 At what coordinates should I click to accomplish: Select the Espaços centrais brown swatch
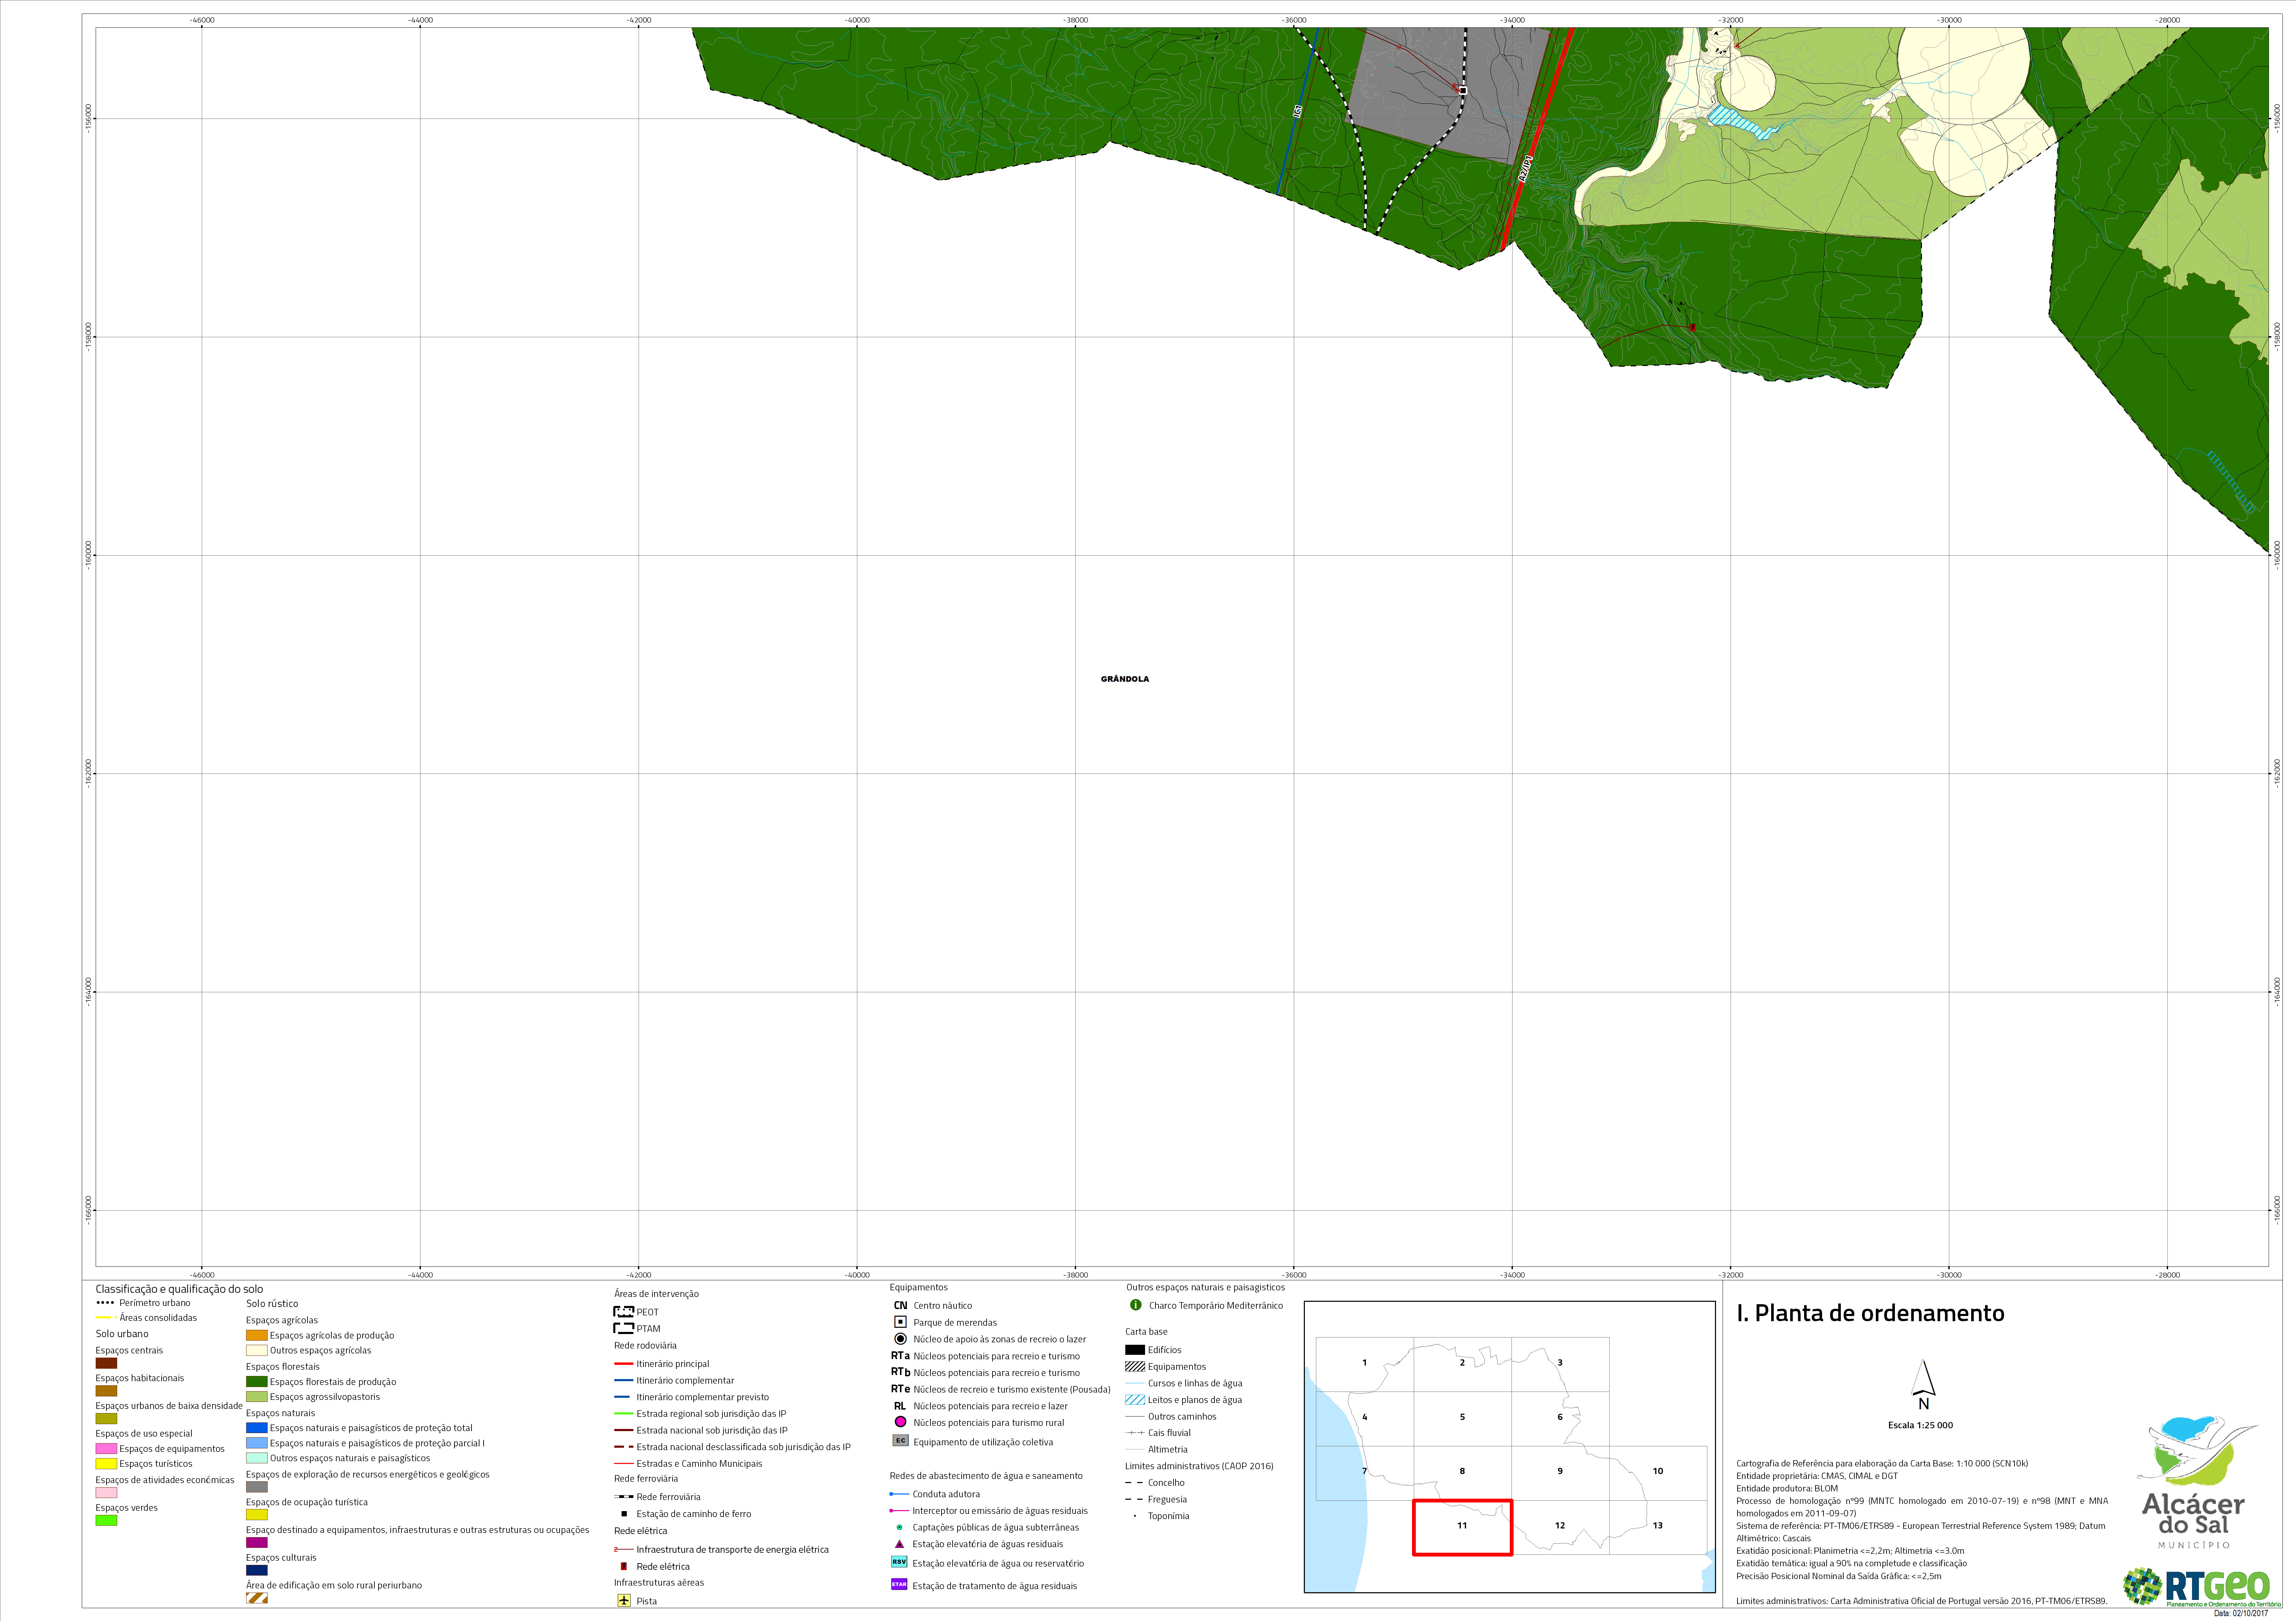(106, 1363)
